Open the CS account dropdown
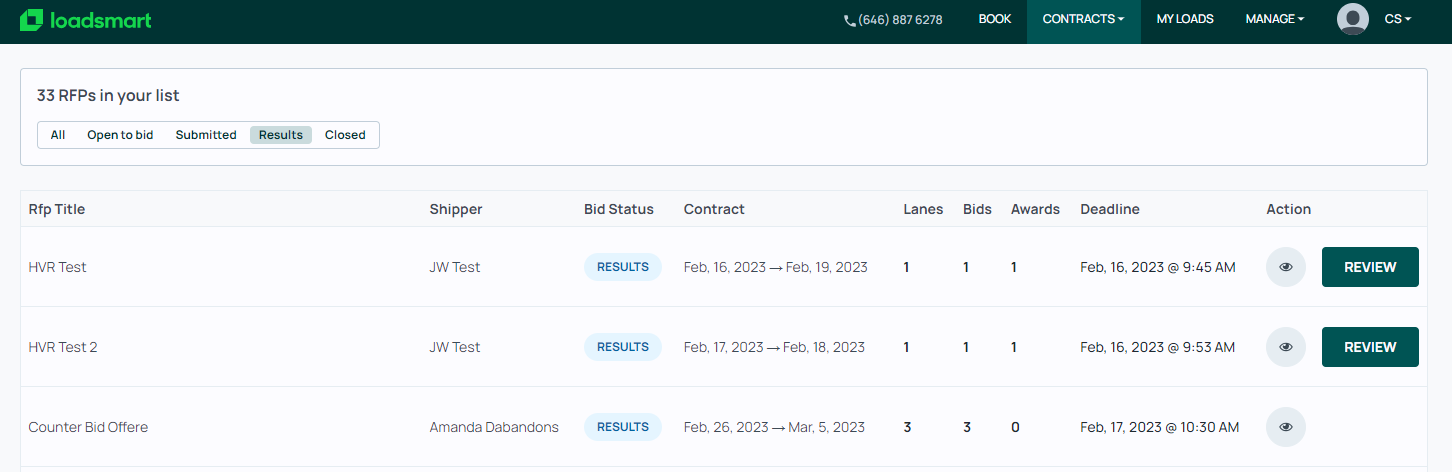This screenshot has width=1452, height=472. click(1398, 19)
